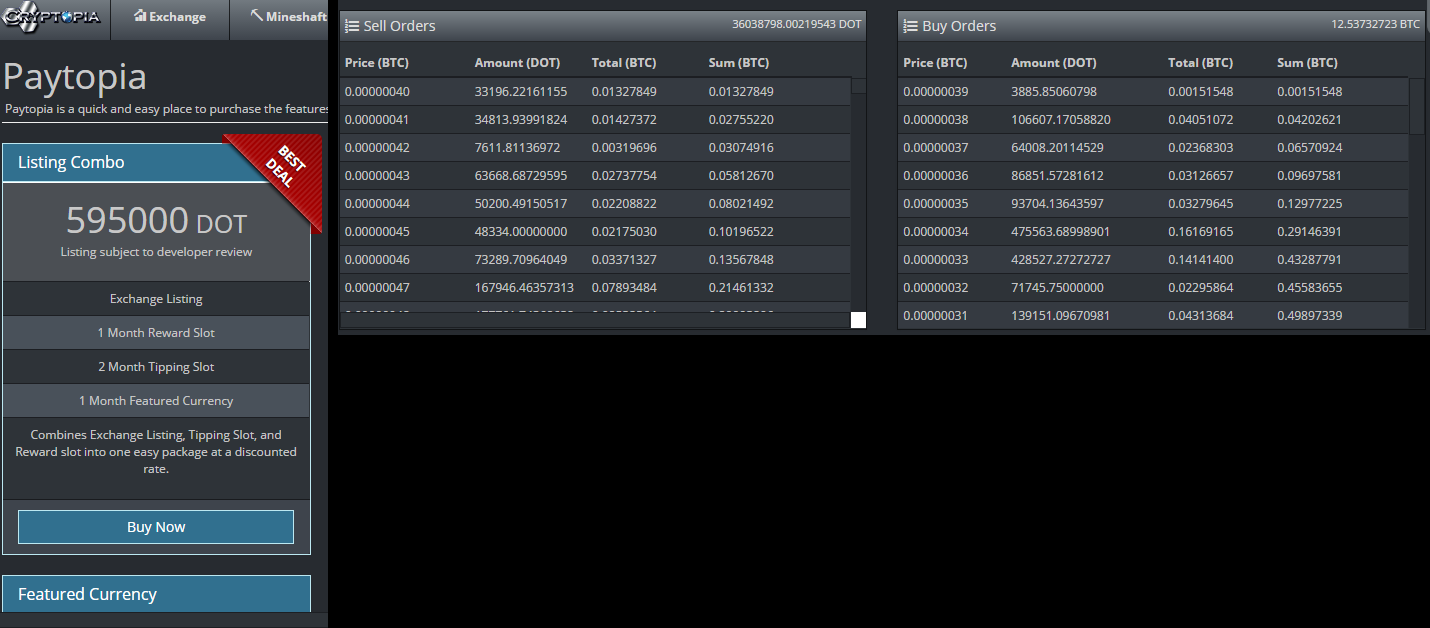
Task: Click the buy sum 0.49897339
Action: [x=1309, y=316]
